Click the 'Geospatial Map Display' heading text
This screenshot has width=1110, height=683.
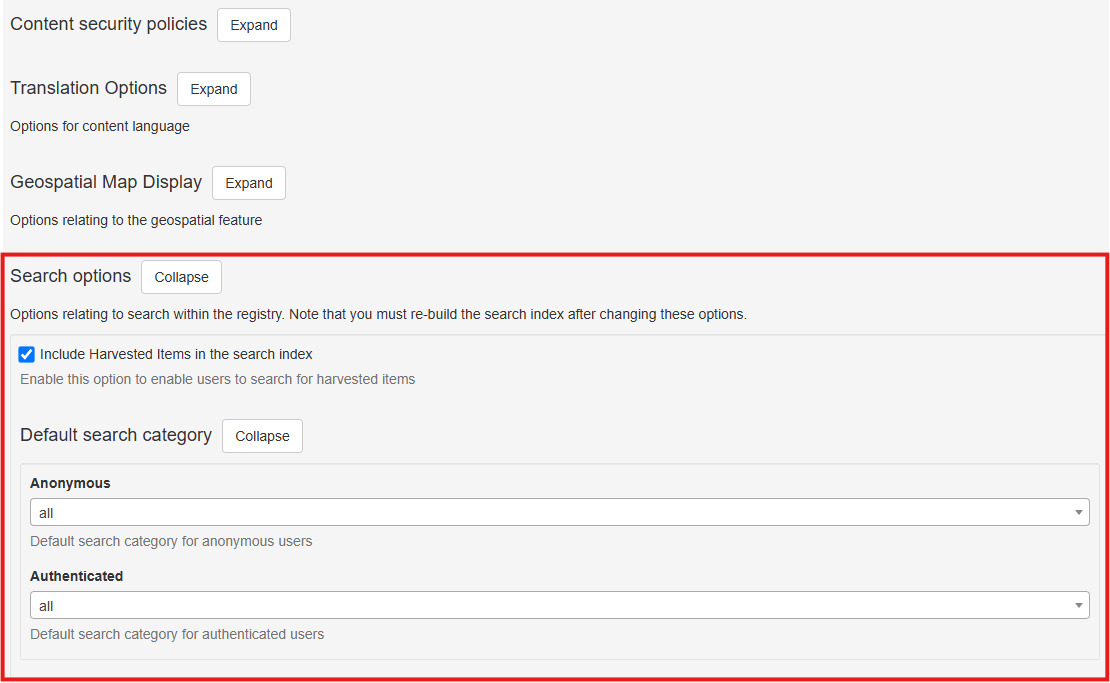[x=106, y=182]
